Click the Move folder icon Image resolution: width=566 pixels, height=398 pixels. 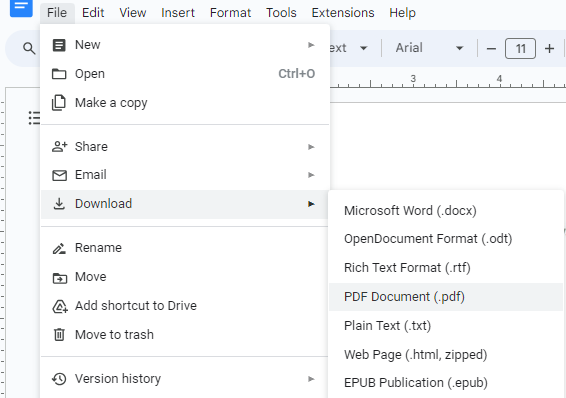[60, 277]
